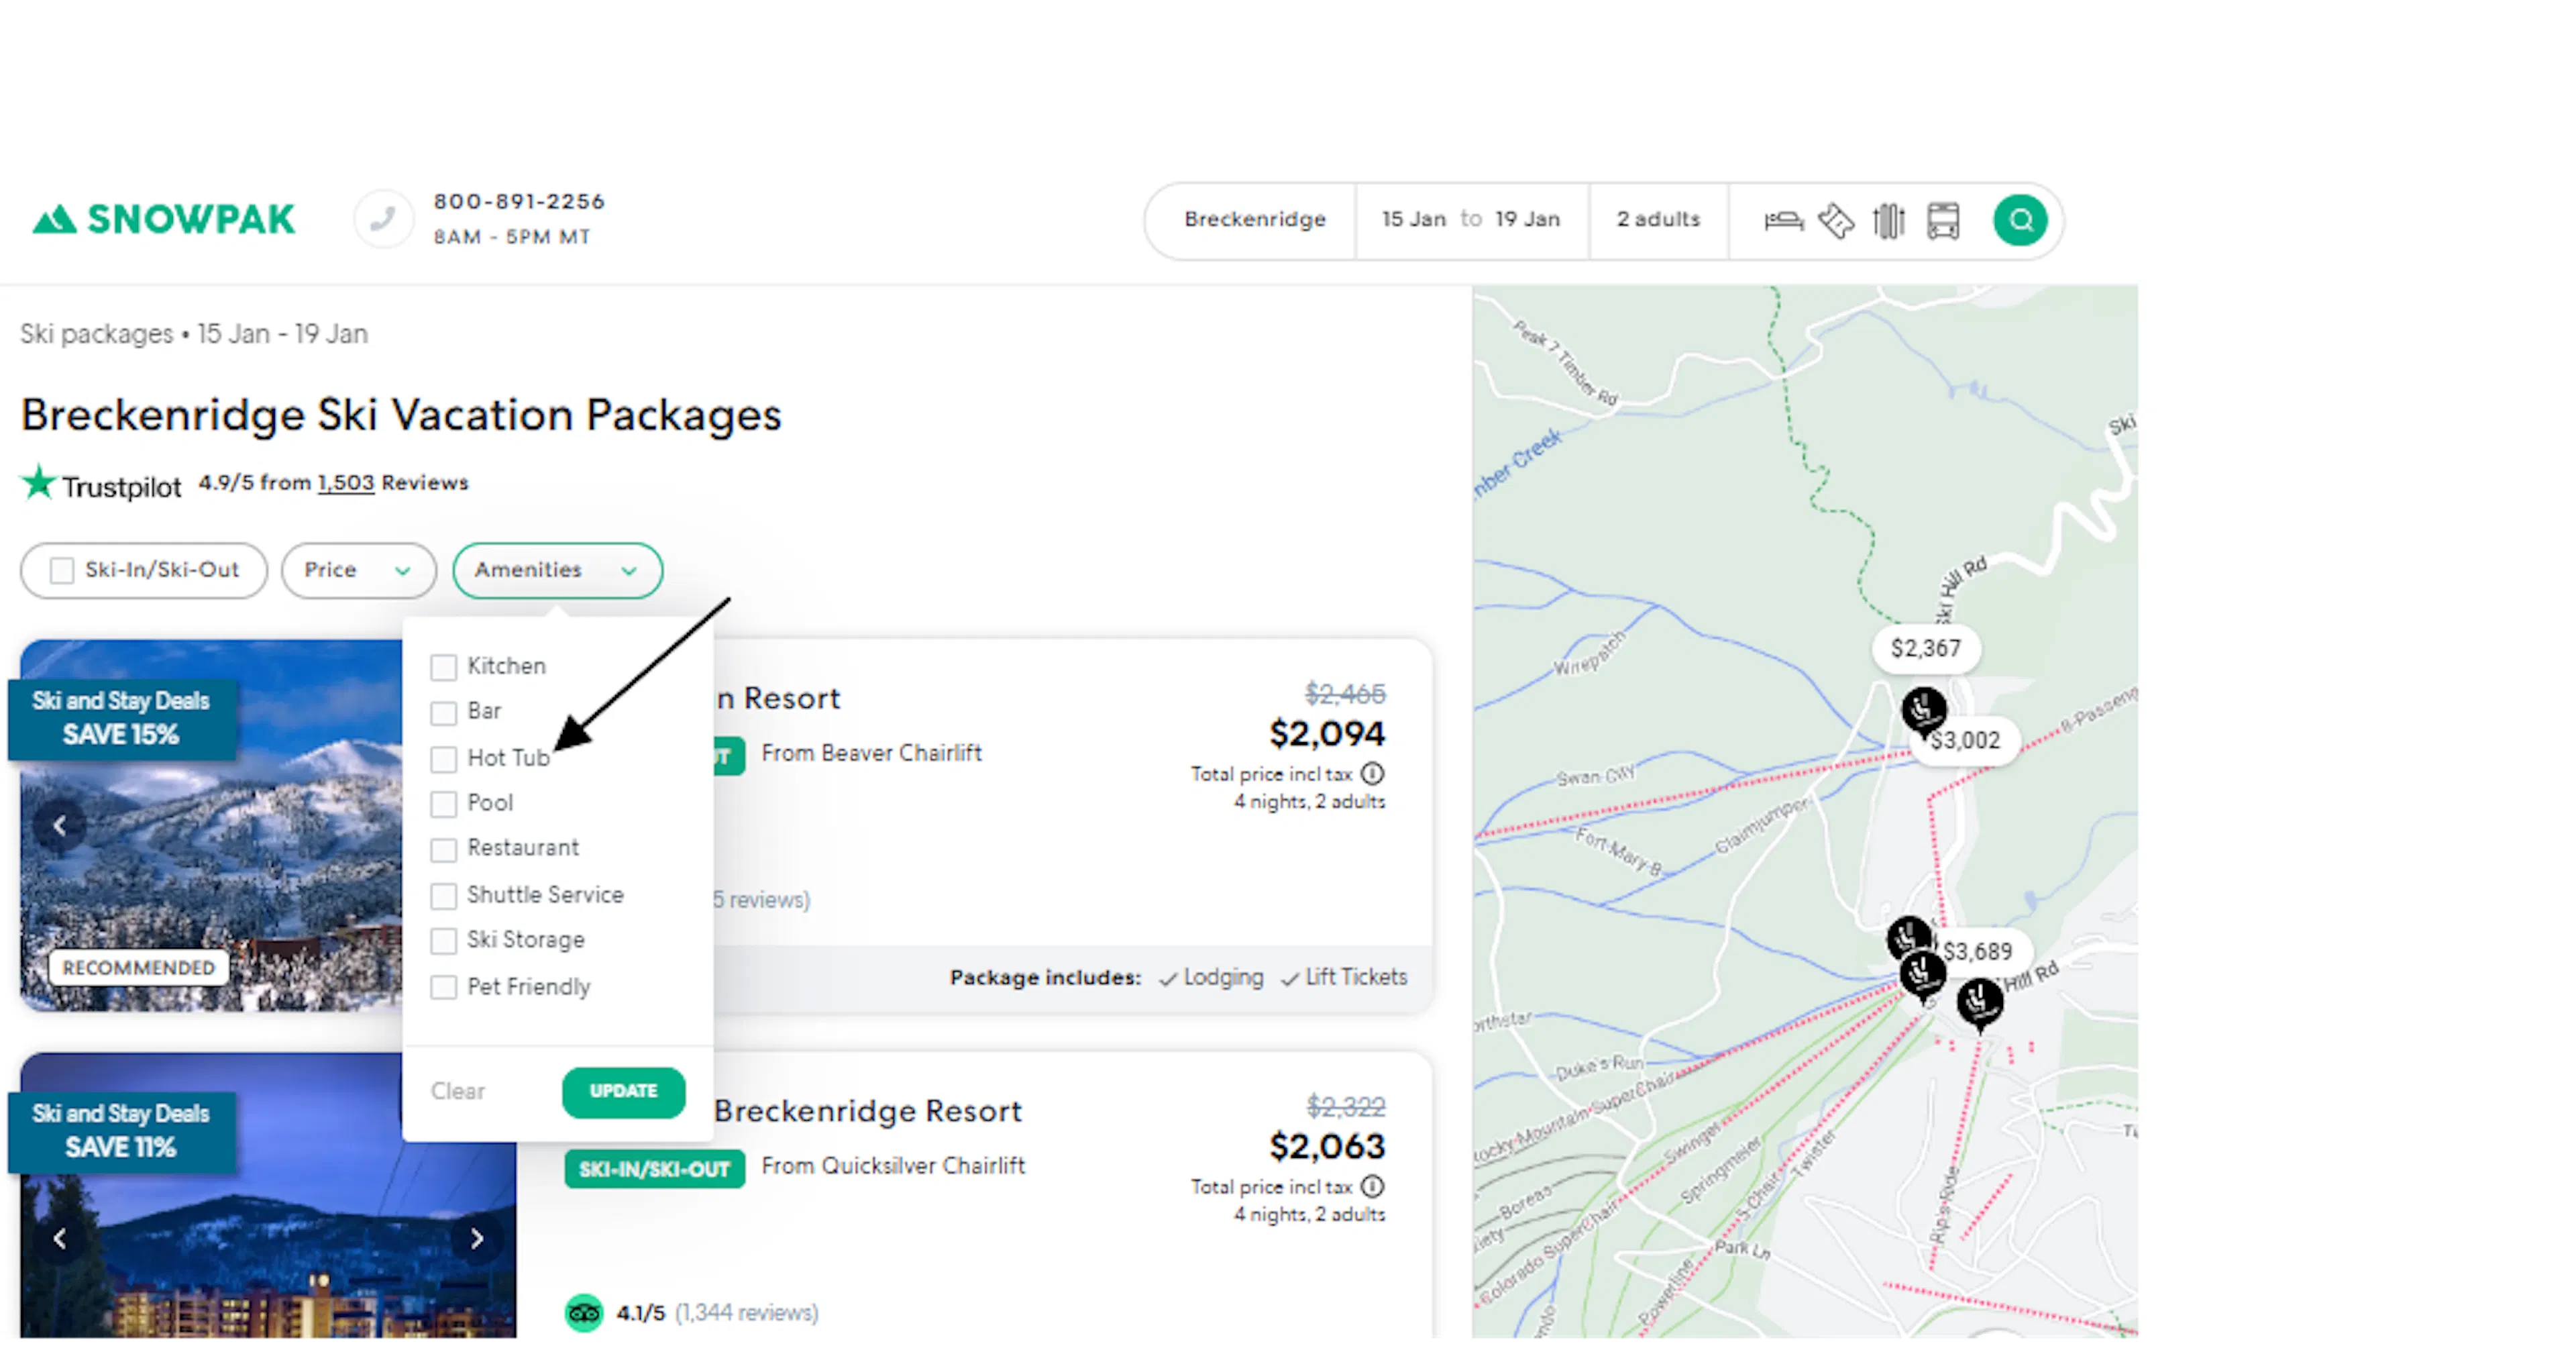The height and width of the screenshot is (1348, 2576).
Task: Open the Price filter dropdown
Action: (x=358, y=570)
